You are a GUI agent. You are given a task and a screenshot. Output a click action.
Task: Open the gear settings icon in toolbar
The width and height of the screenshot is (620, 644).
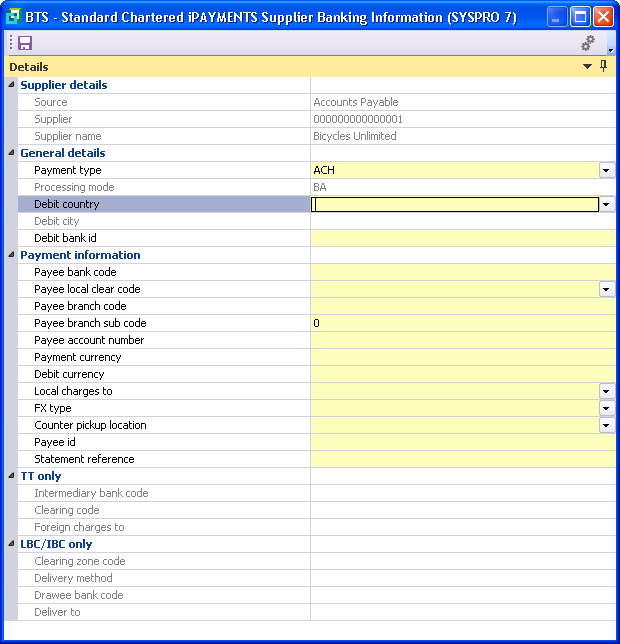pos(588,43)
